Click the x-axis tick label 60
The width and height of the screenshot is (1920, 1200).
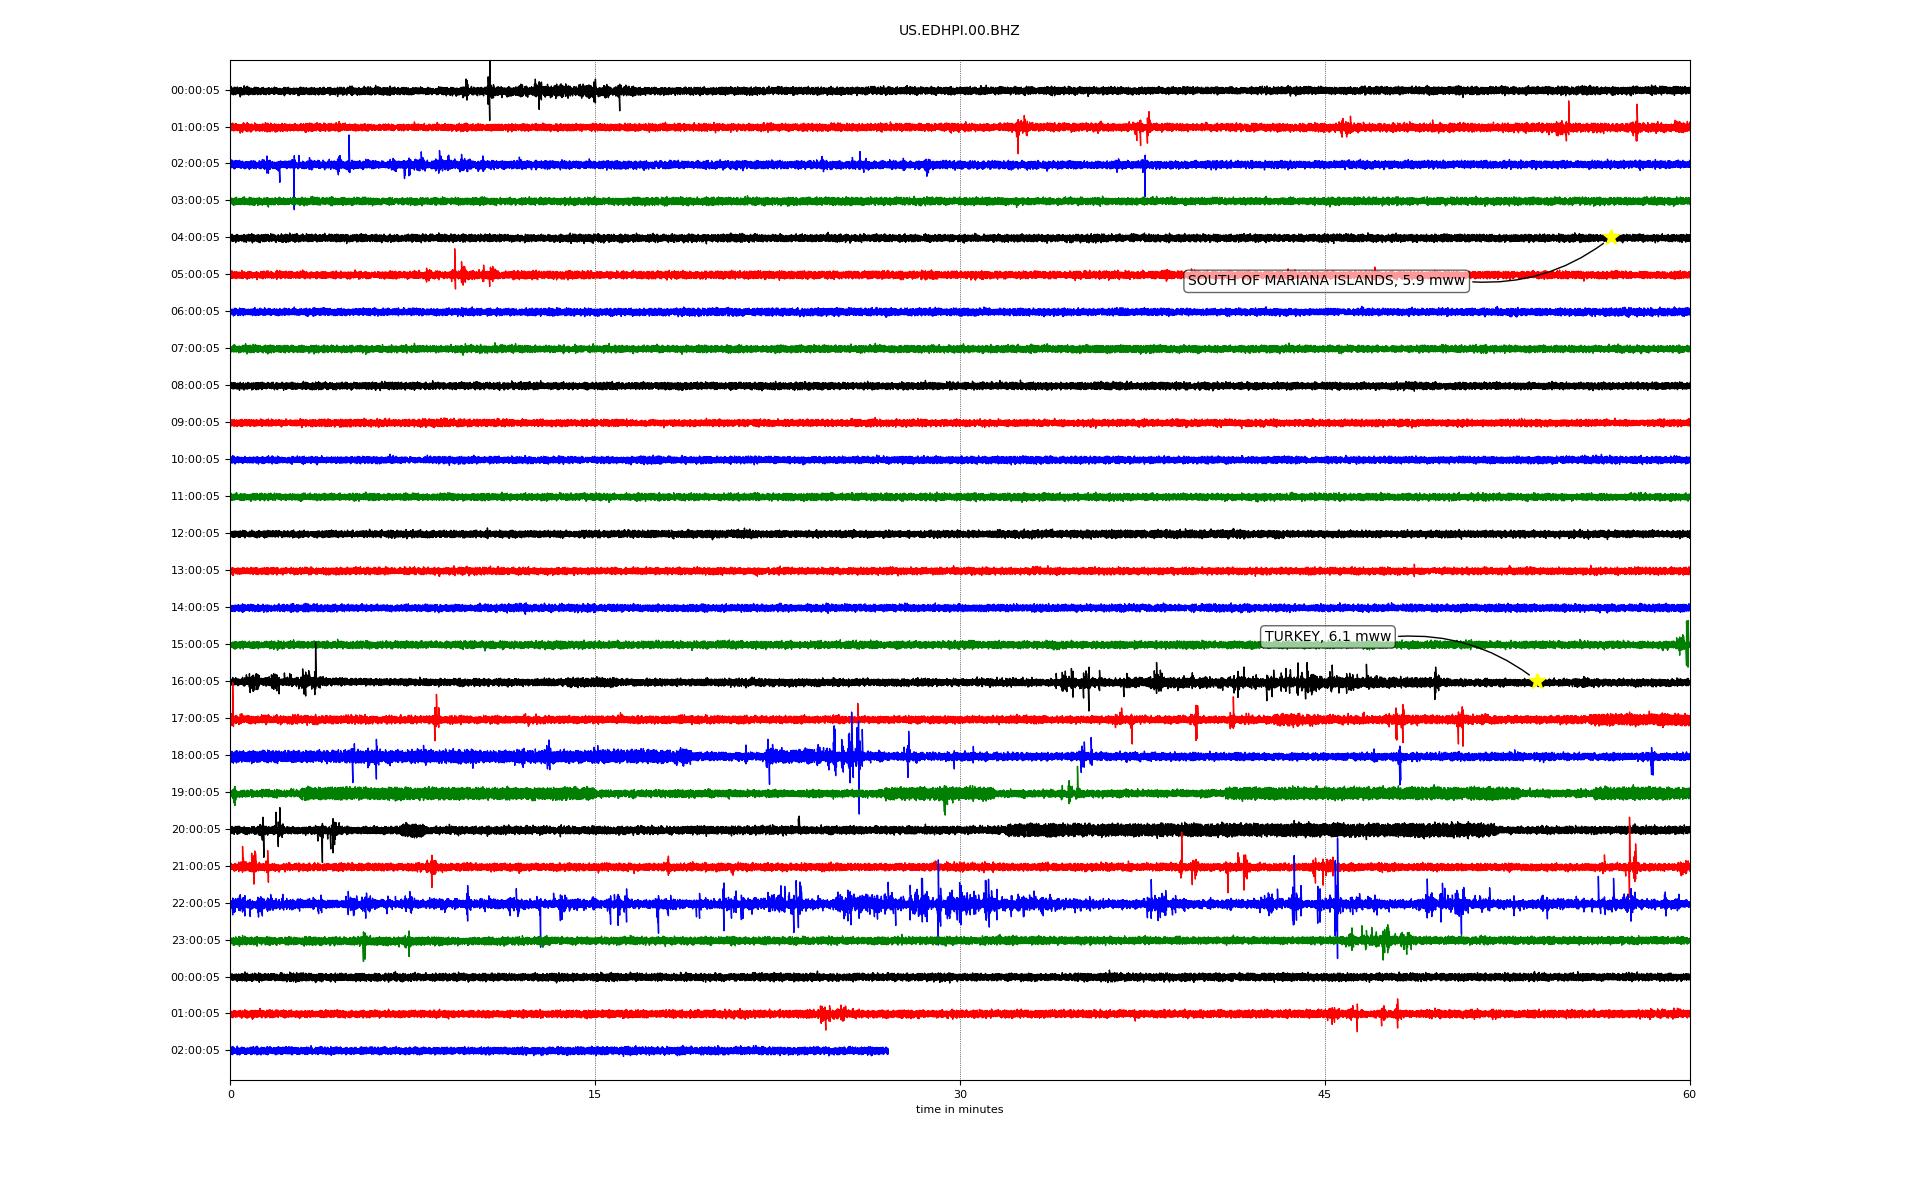click(1689, 1095)
